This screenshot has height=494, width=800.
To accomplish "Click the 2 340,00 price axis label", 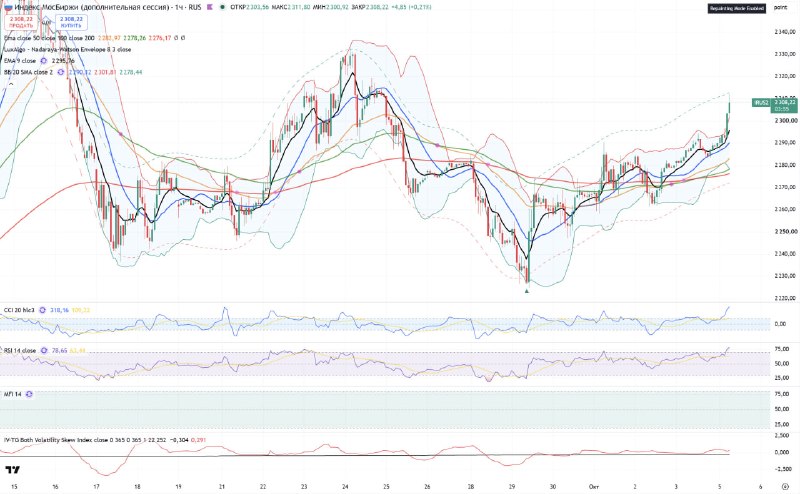I will 785,32.
